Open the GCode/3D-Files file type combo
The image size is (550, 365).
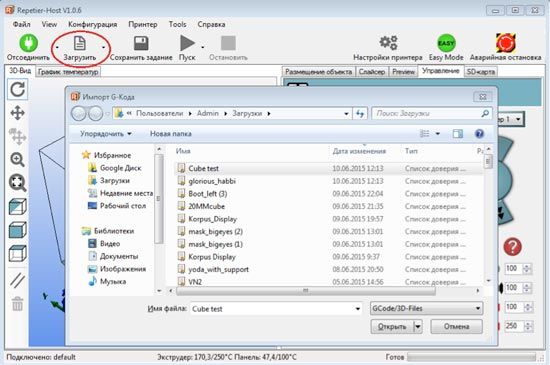426,309
